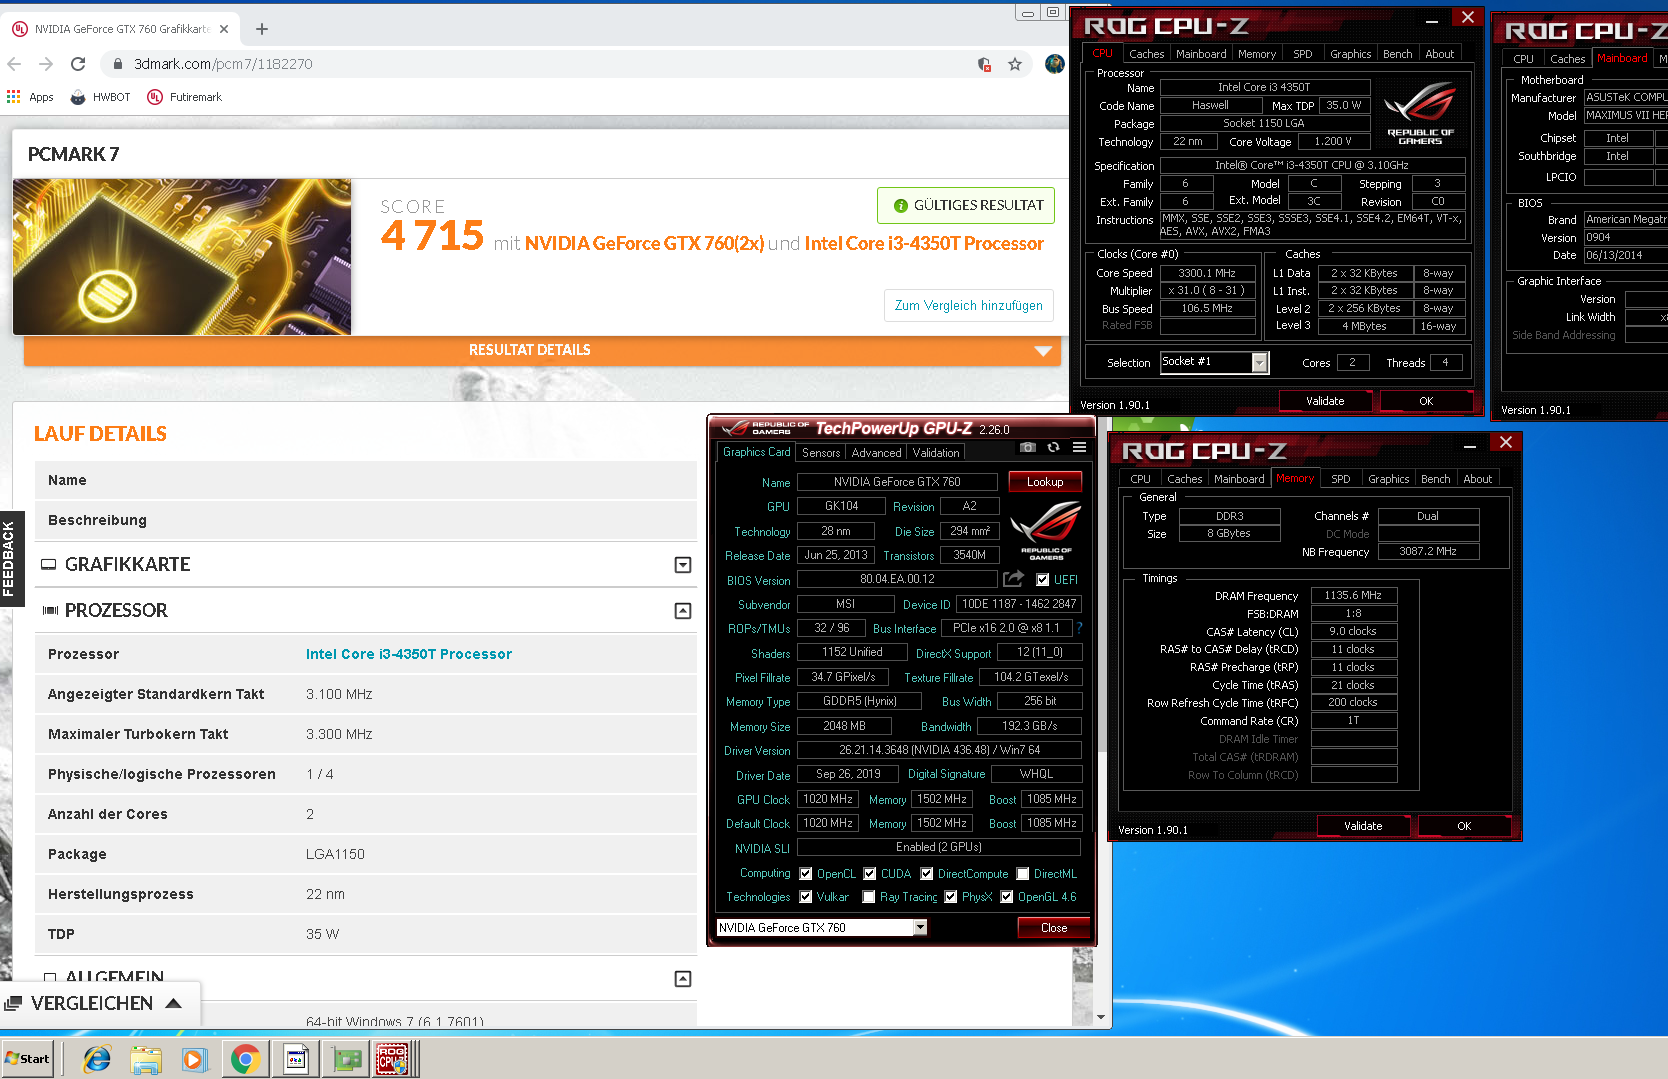Click the Windows Start button
Screen dimensions: 1668x1079
pyautogui.click(x=27, y=1059)
